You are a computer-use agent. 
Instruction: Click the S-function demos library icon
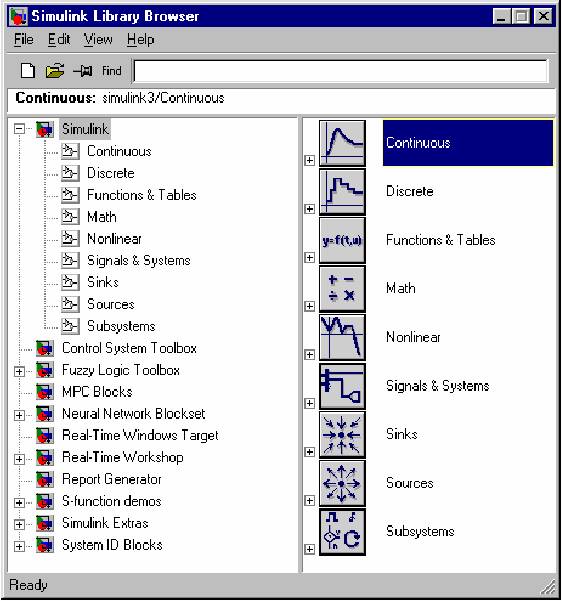[45, 501]
